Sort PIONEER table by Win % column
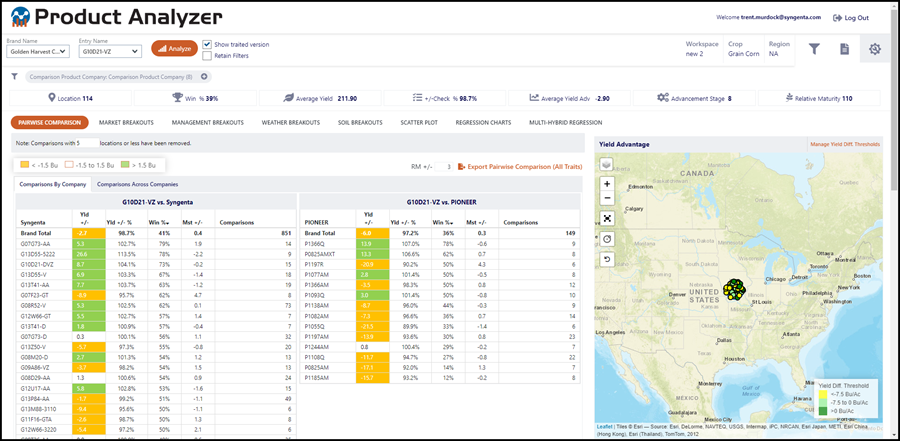 coord(441,222)
